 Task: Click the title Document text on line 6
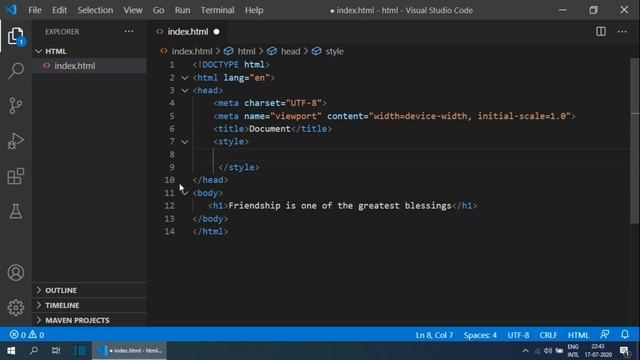269,129
